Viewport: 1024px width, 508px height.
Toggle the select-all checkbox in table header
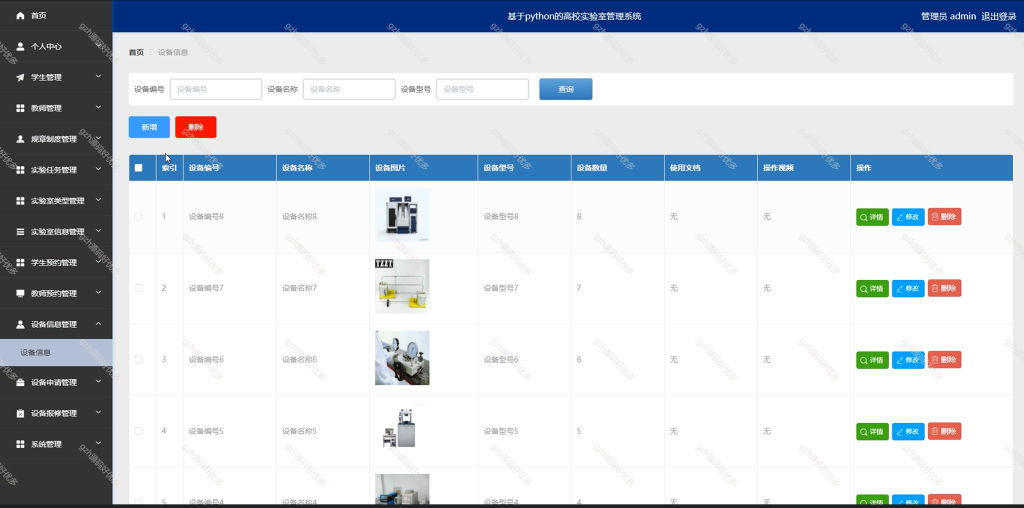point(138,168)
